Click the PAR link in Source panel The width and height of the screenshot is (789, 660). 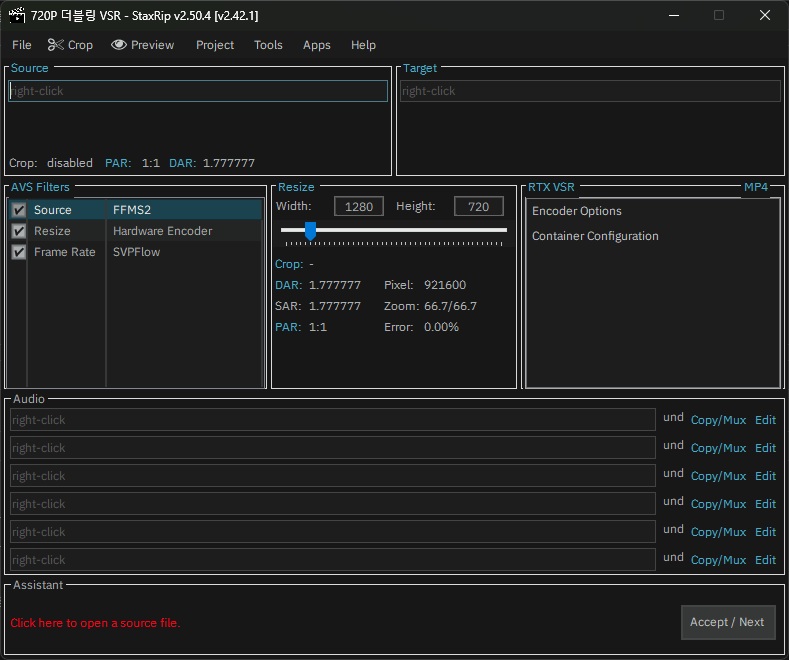118,163
